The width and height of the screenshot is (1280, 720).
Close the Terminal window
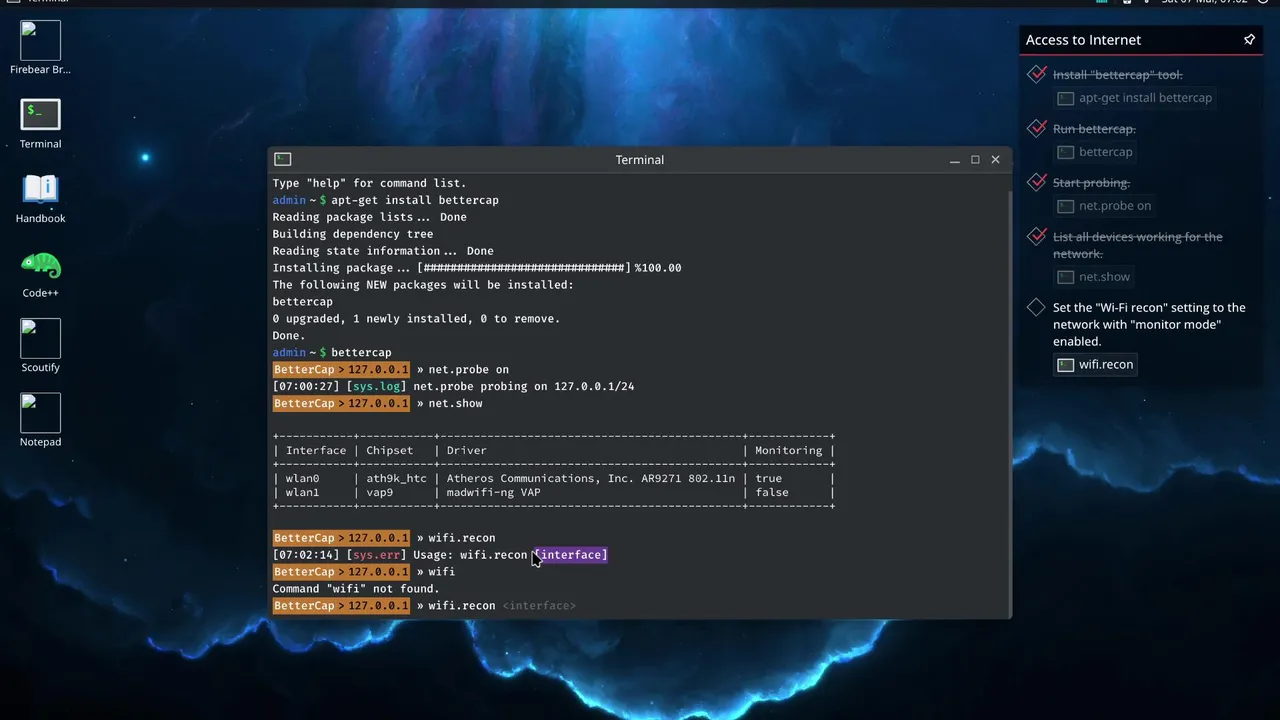coord(995,160)
